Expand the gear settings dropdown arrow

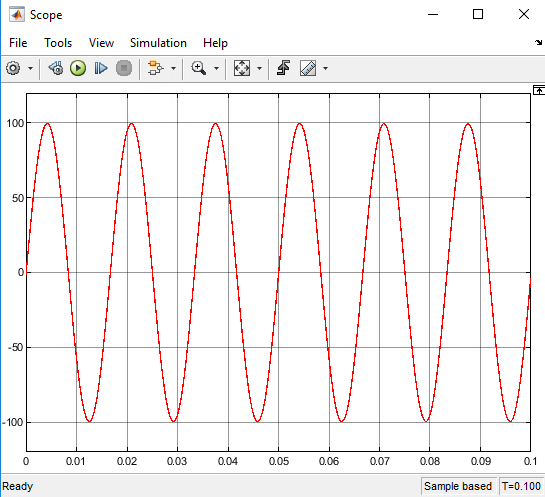pyautogui.click(x=31, y=68)
